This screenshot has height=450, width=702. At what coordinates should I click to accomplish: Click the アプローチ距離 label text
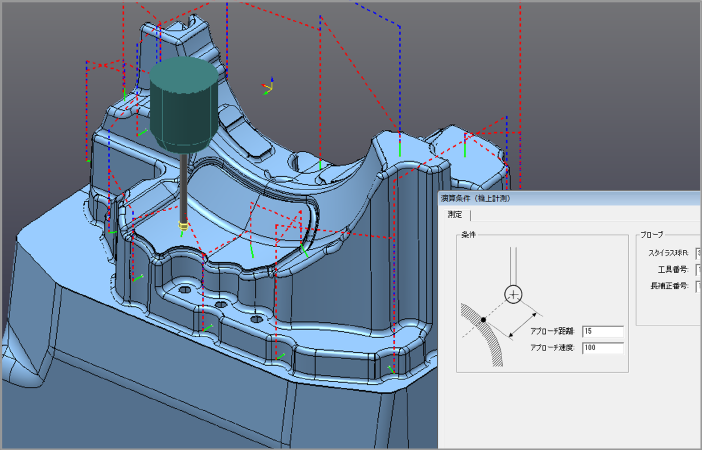[x=552, y=332]
